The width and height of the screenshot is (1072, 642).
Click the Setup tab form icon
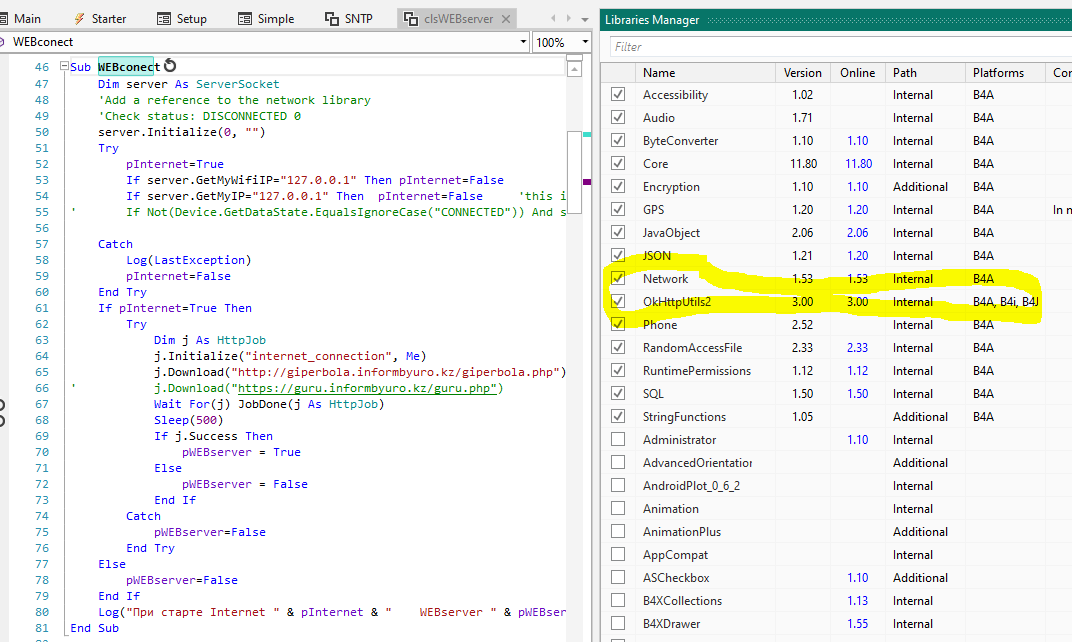(164, 19)
